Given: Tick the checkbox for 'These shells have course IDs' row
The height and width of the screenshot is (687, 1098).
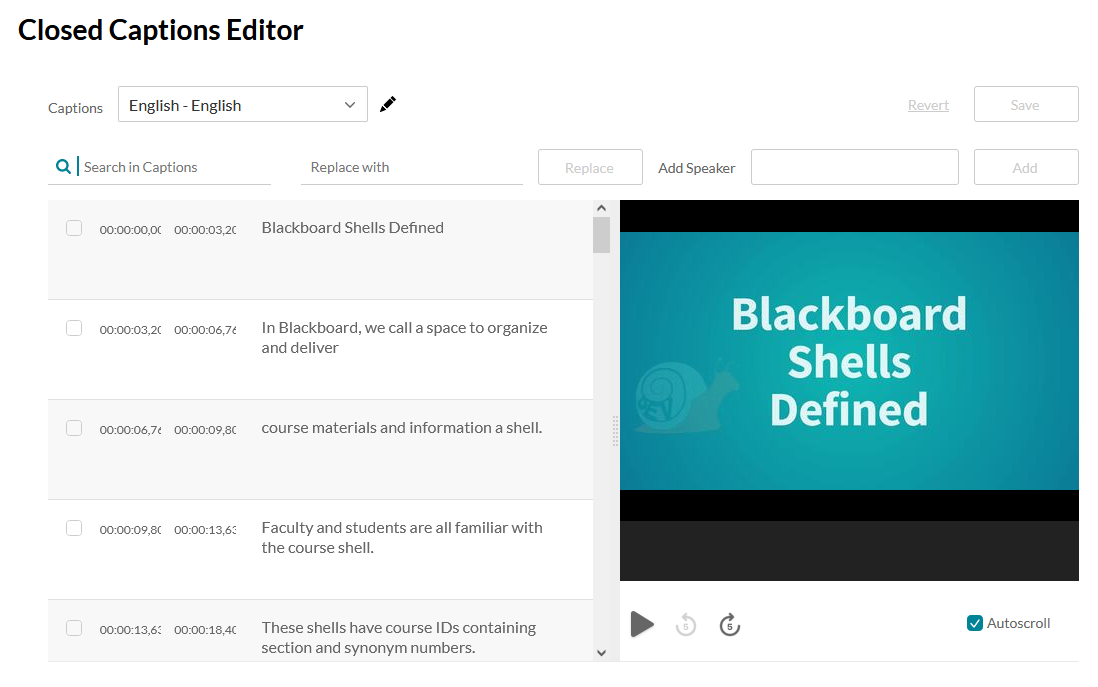Looking at the screenshot, I should click(x=74, y=628).
